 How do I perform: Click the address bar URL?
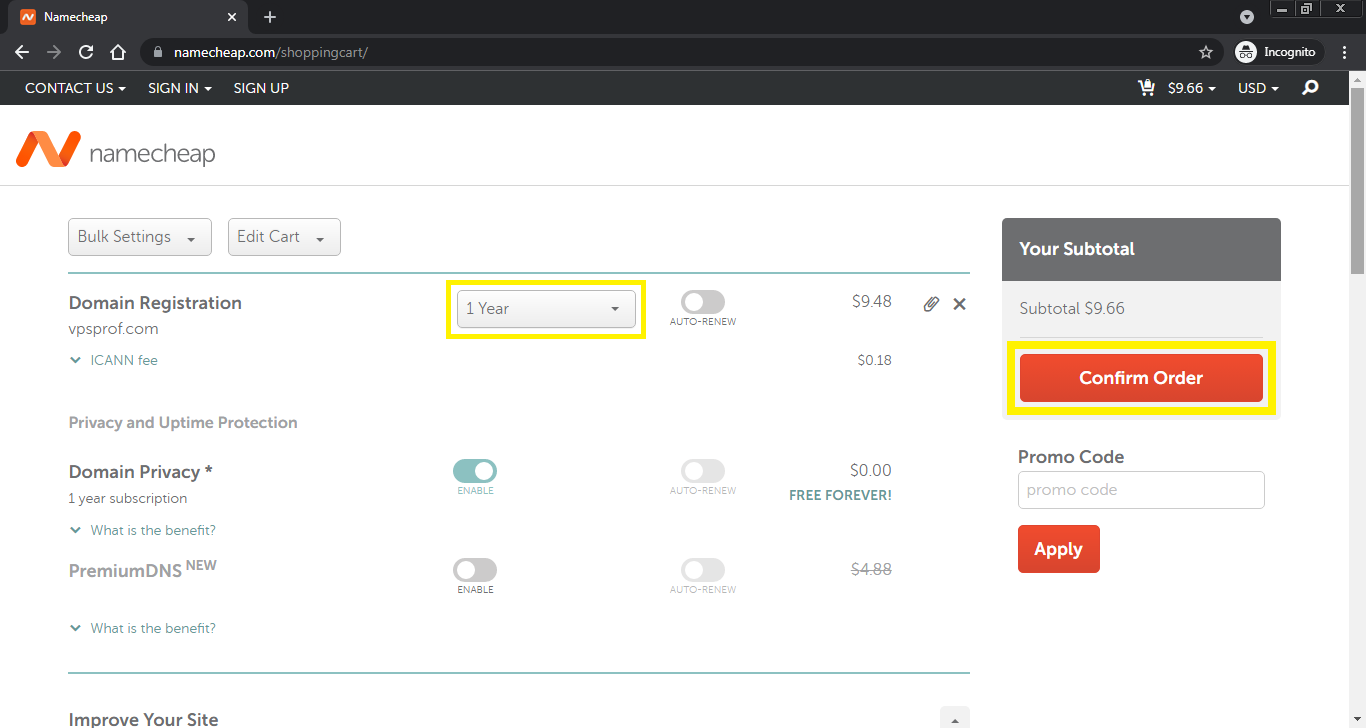coord(271,52)
